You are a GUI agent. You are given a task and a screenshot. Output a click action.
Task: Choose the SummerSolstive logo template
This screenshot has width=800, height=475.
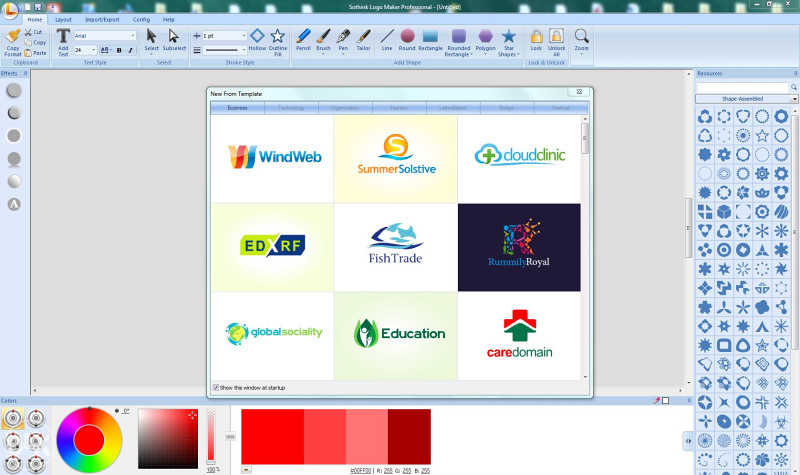[396, 159]
